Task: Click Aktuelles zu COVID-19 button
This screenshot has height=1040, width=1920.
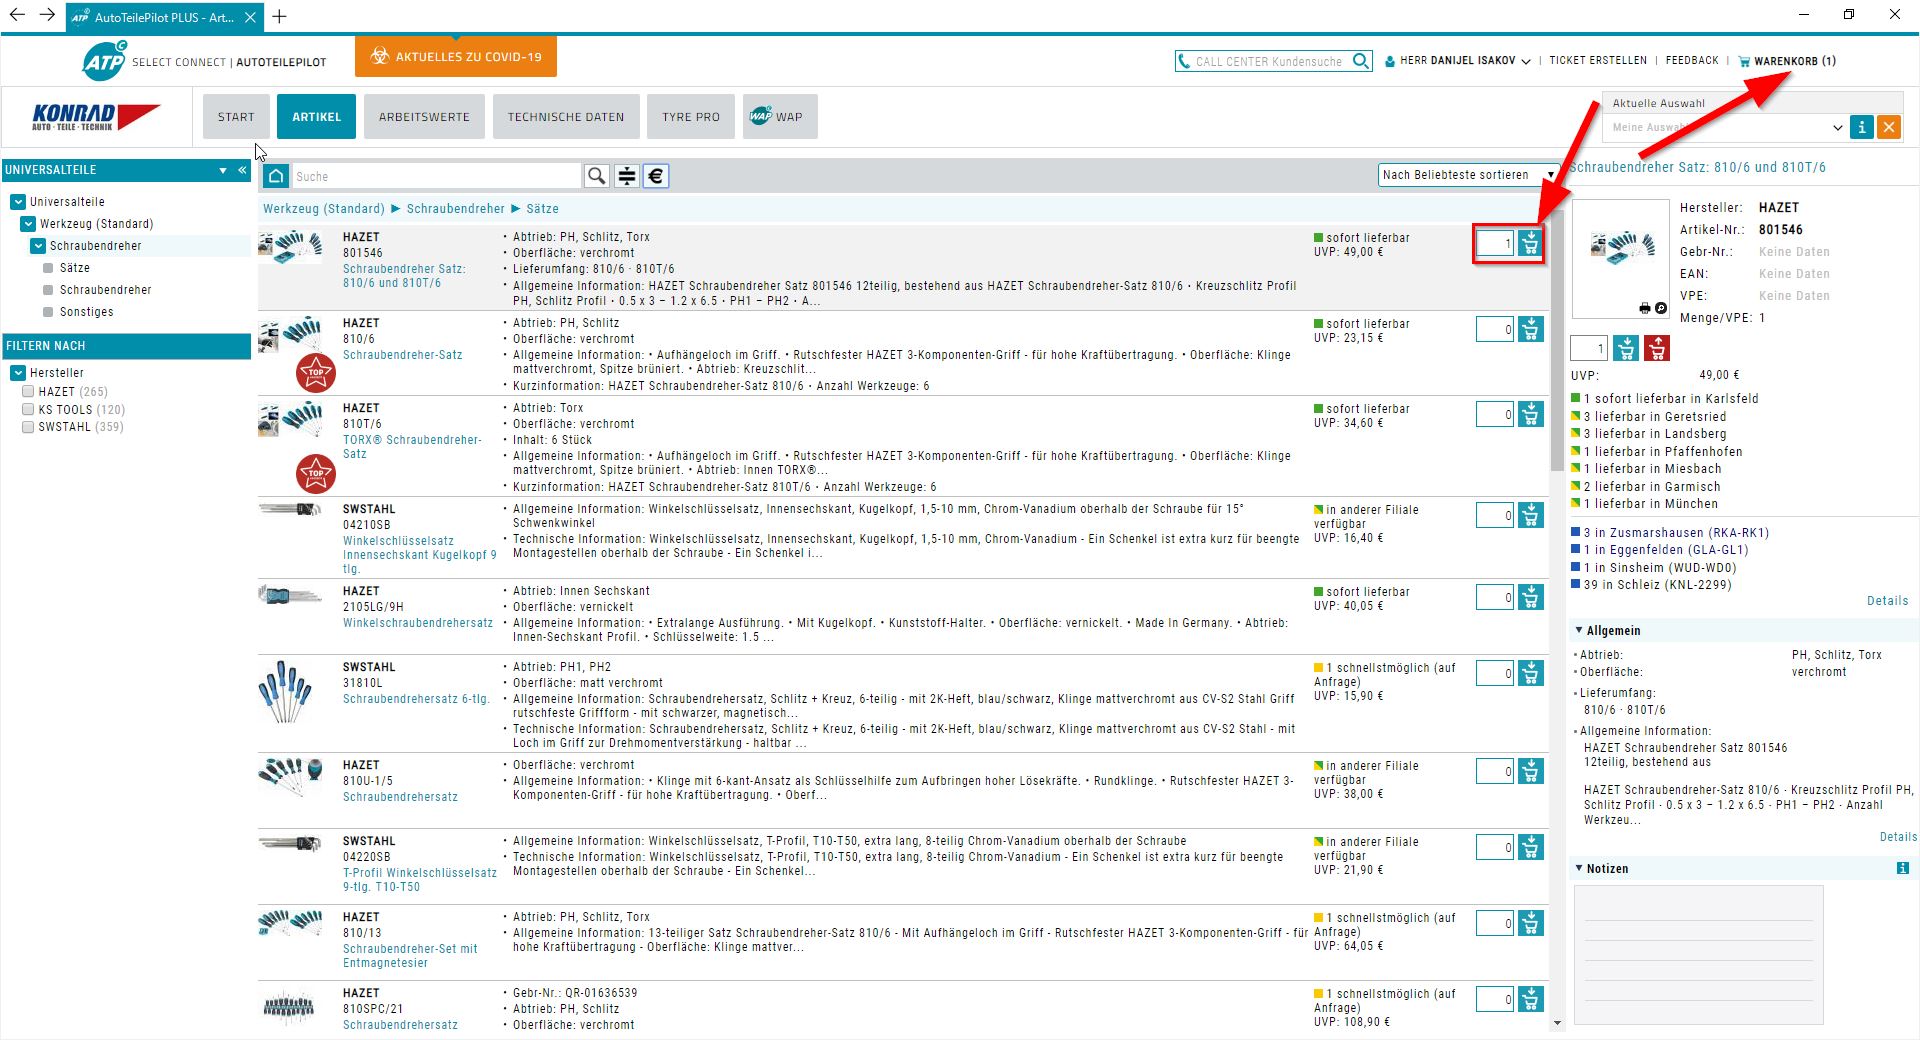Action: [x=456, y=57]
